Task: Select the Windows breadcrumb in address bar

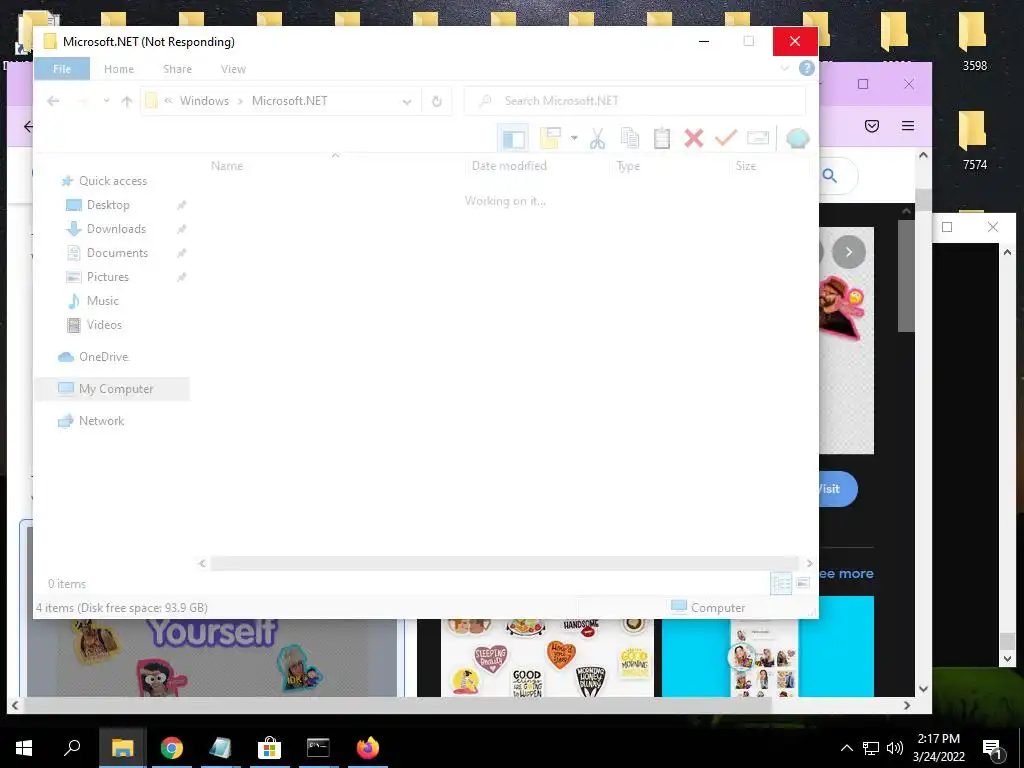Action: 204,101
